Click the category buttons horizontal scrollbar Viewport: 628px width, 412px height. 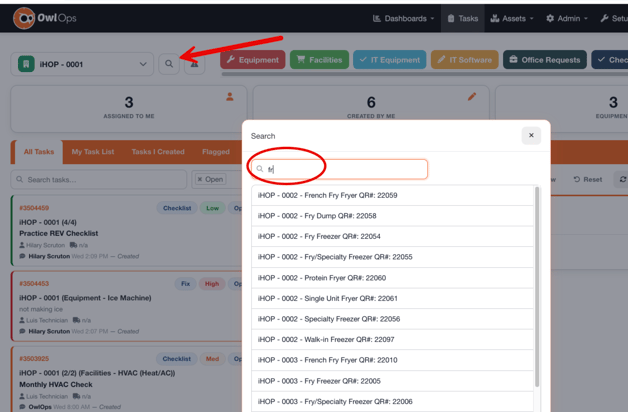pyautogui.click(x=425, y=74)
